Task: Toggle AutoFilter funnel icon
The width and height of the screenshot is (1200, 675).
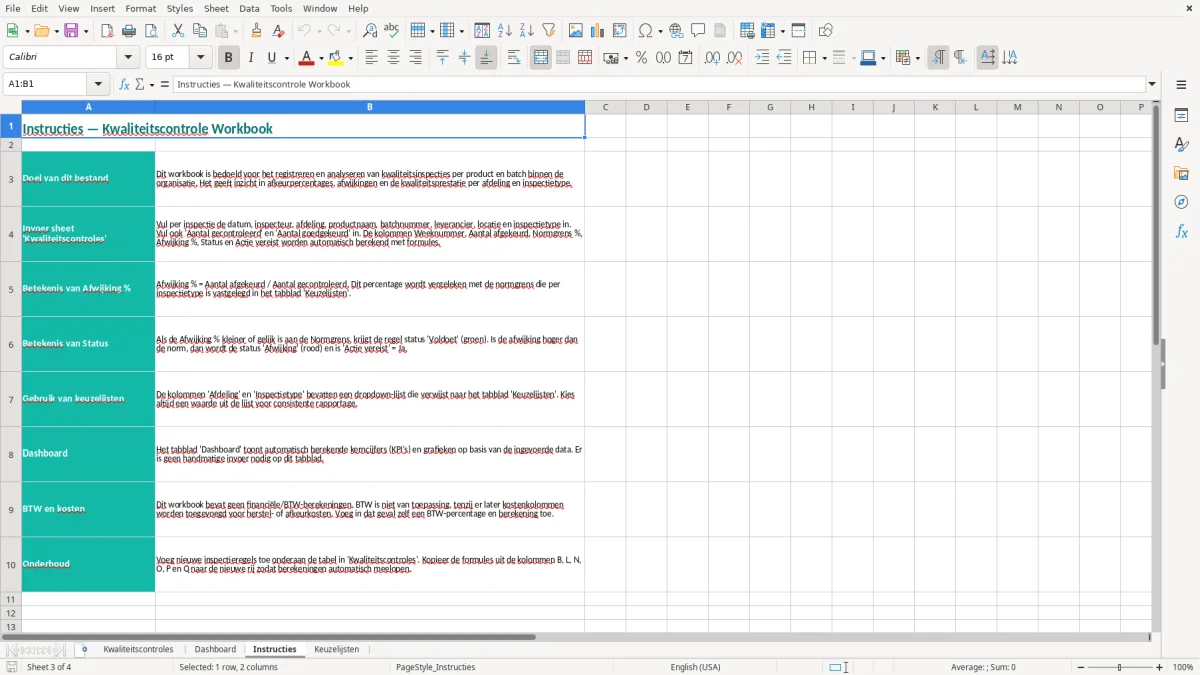Action: pyautogui.click(x=549, y=31)
